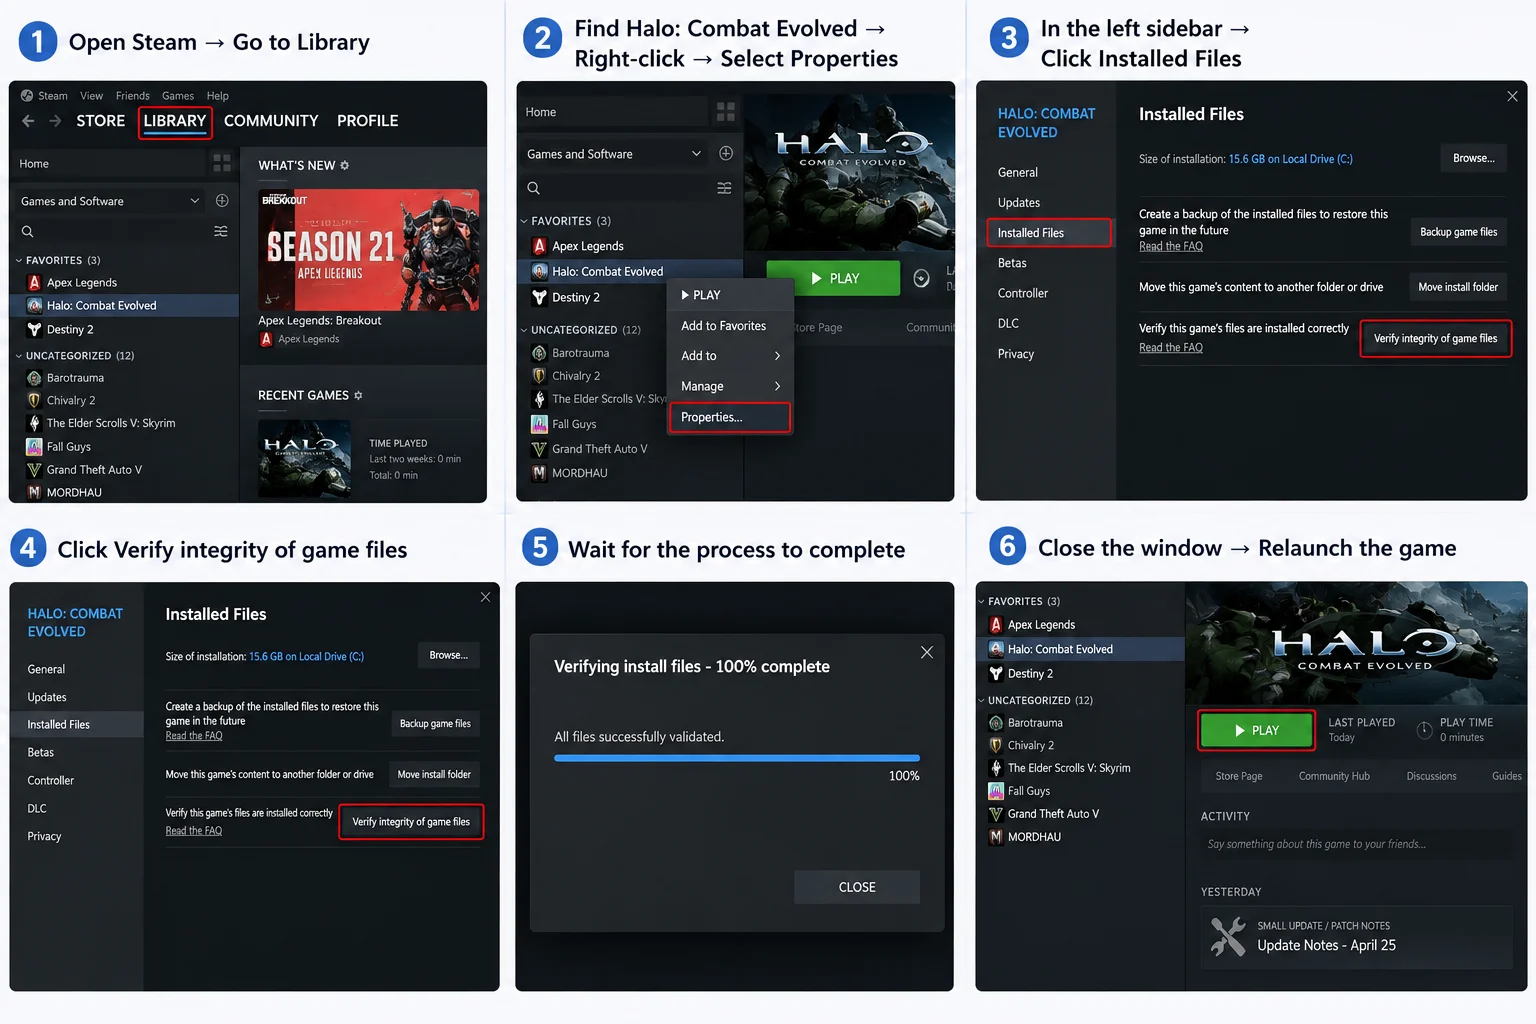1536x1024 pixels.
Task: Click Move install folder in step 4 panel
Action: click(x=434, y=774)
